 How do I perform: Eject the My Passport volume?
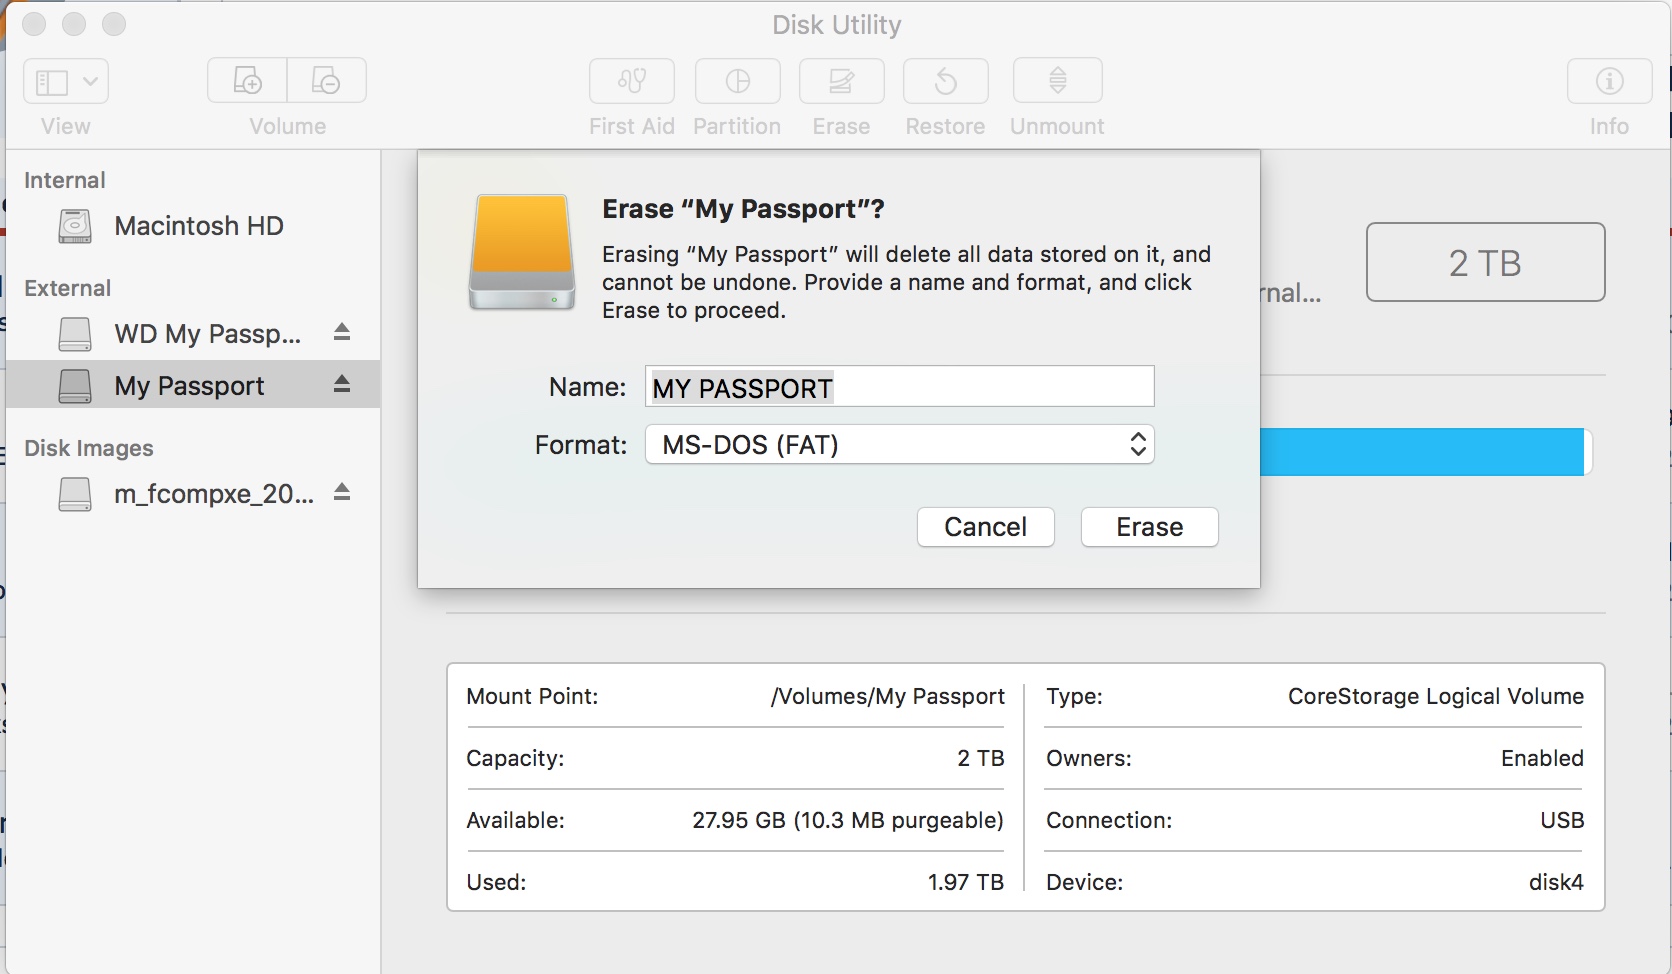click(342, 384)
